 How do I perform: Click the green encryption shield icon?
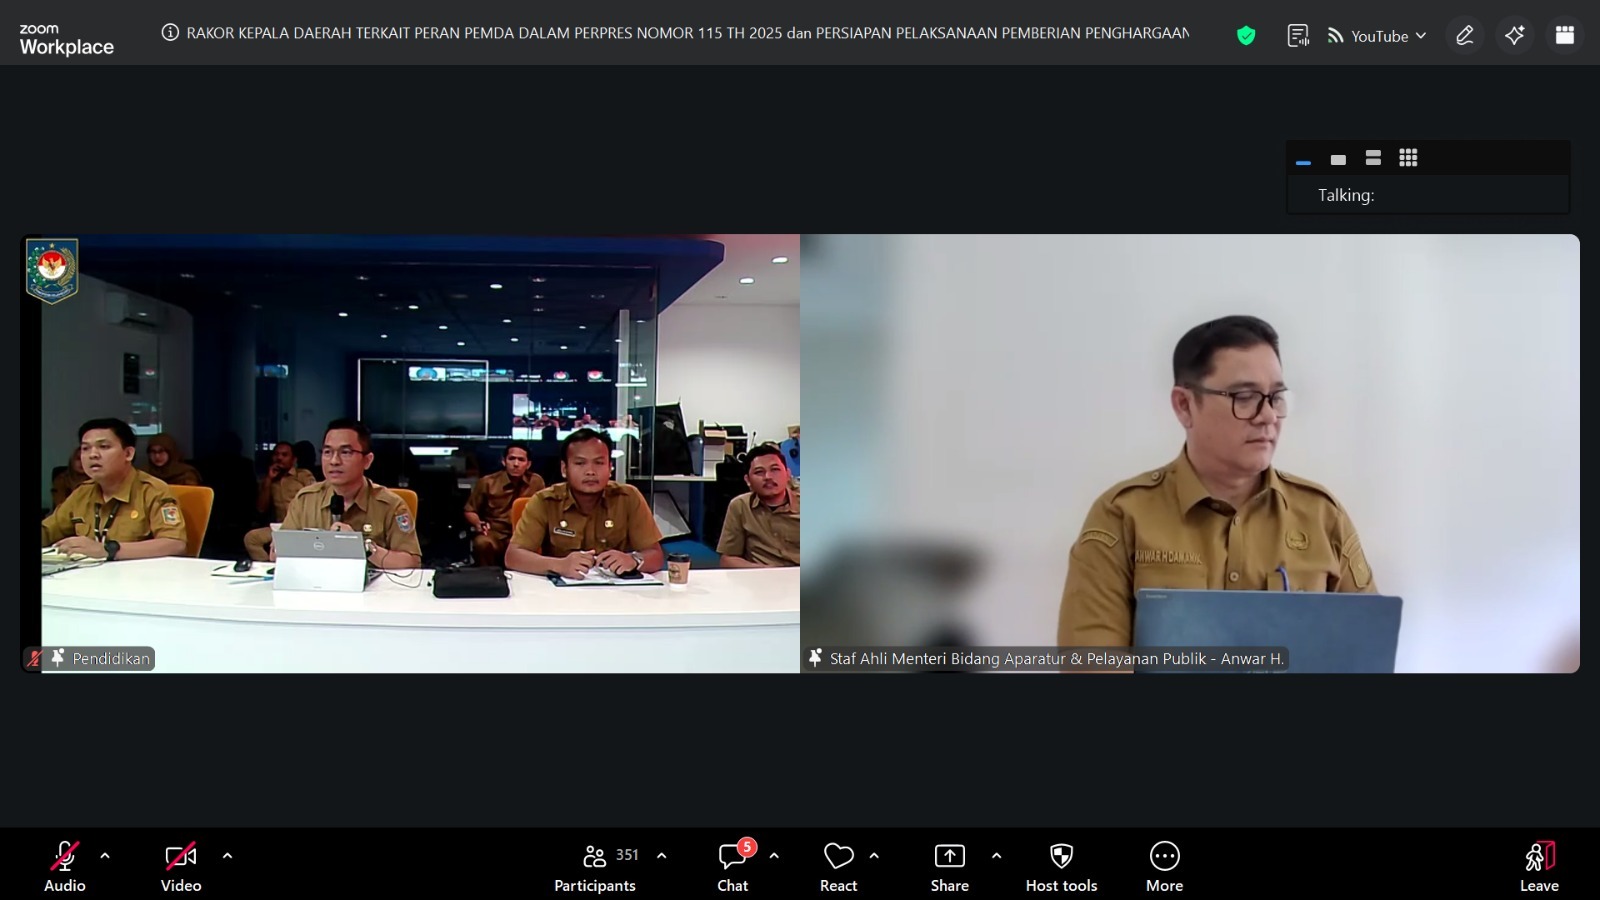(1246, 36)
